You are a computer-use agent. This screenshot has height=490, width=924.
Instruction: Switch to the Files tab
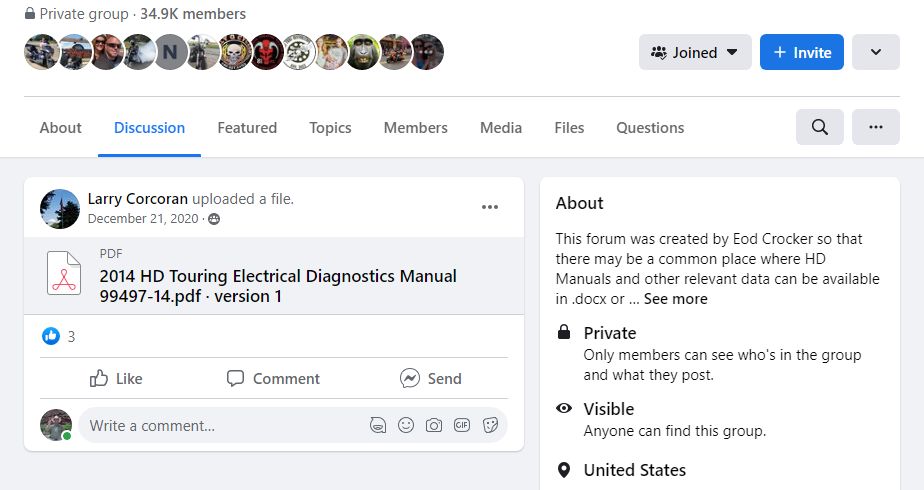569,128
